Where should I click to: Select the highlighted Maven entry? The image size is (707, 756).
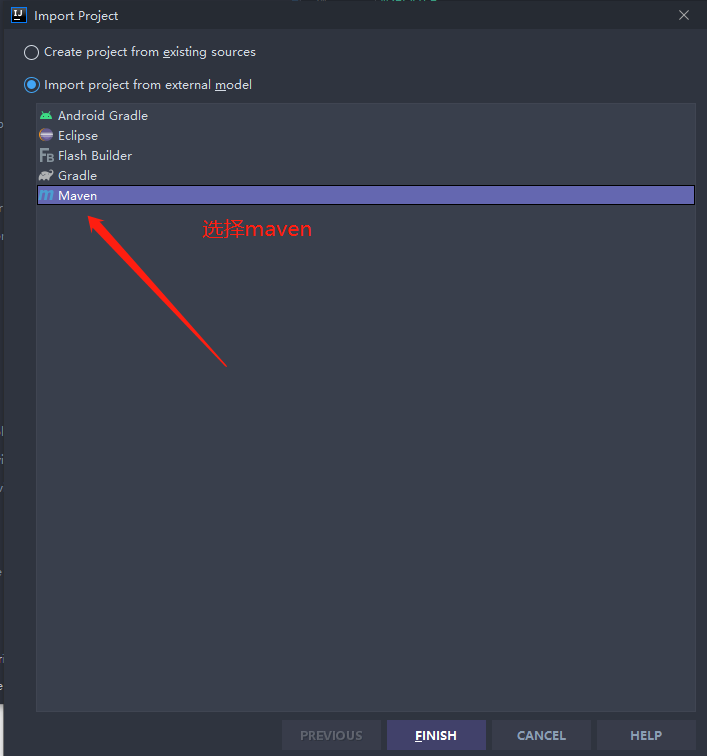pyautogui.click(x=366, y=195)
